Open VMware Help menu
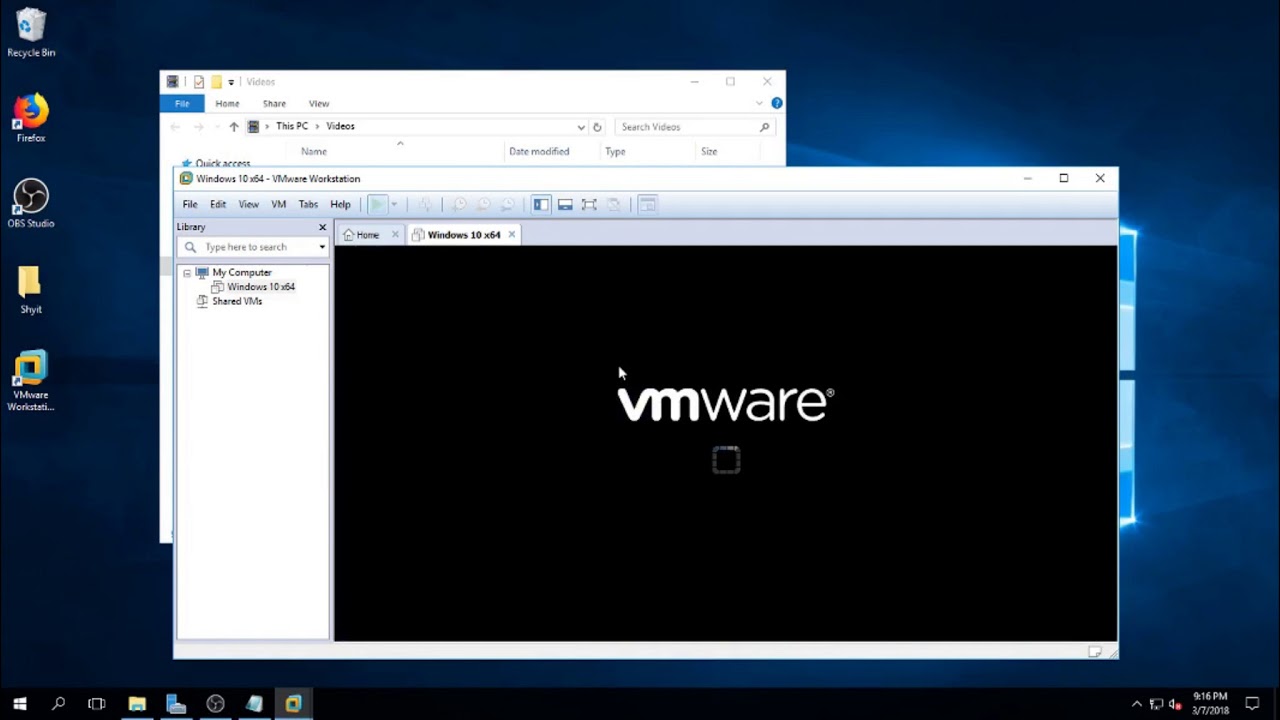Screen dimensions: 1280x720 point(340,204)
